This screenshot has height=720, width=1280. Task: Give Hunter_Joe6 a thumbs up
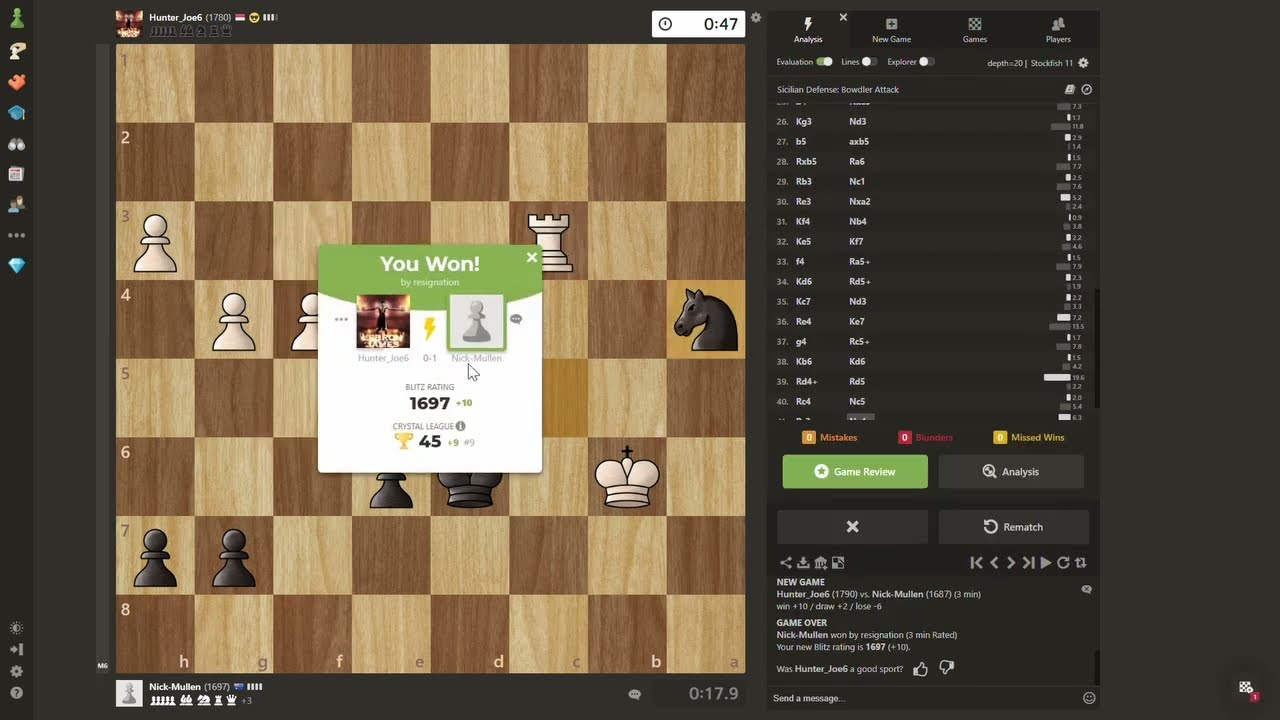click(x=921, y=668)
